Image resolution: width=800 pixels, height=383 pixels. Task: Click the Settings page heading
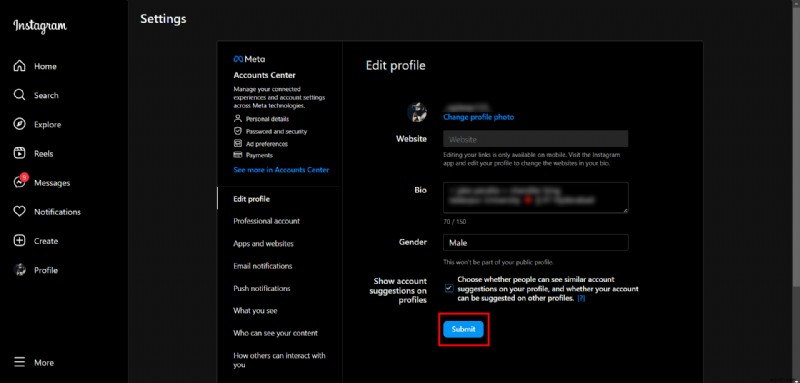[163, 19]
